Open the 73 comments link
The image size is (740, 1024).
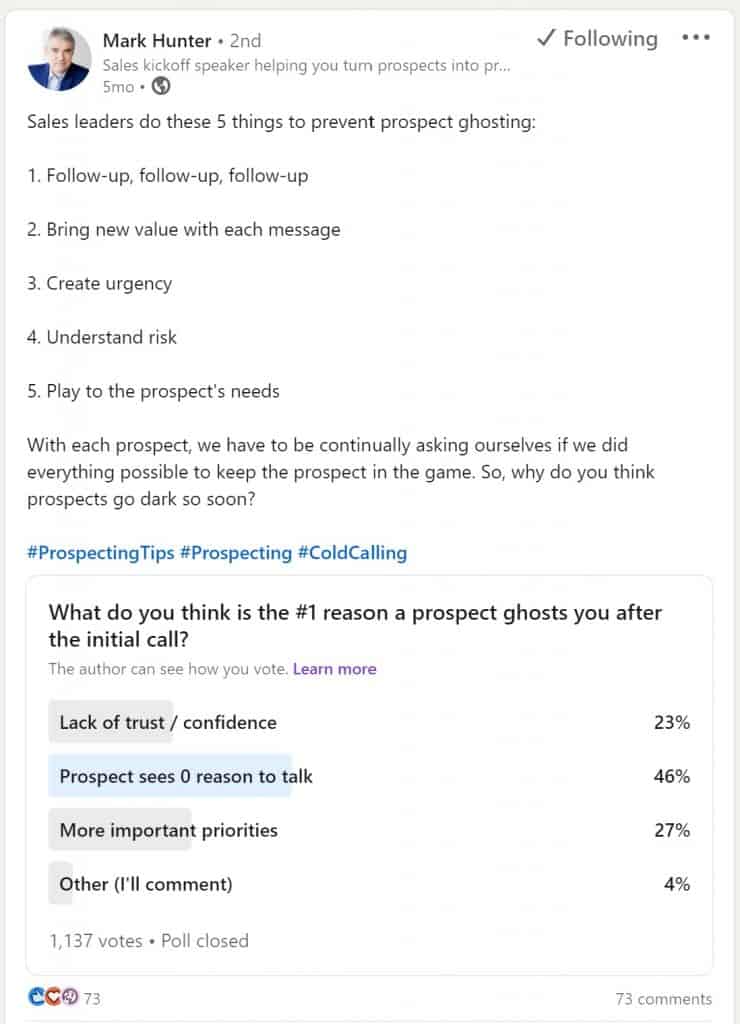(664, 998)
